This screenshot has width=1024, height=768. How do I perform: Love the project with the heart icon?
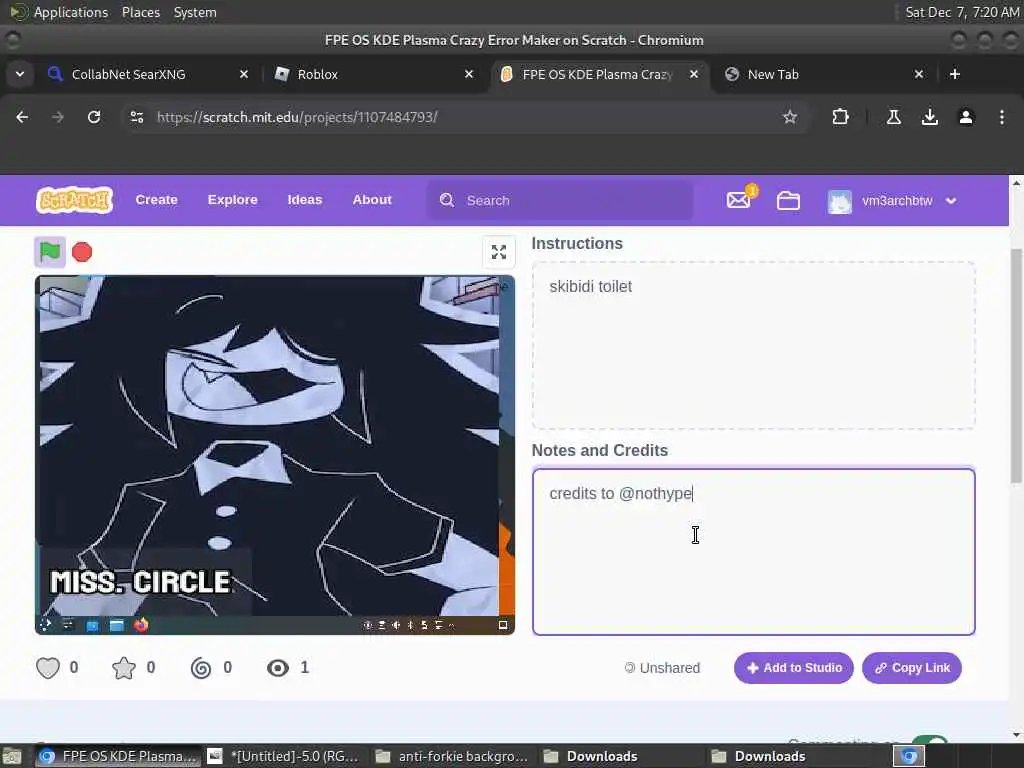(48, 668)
